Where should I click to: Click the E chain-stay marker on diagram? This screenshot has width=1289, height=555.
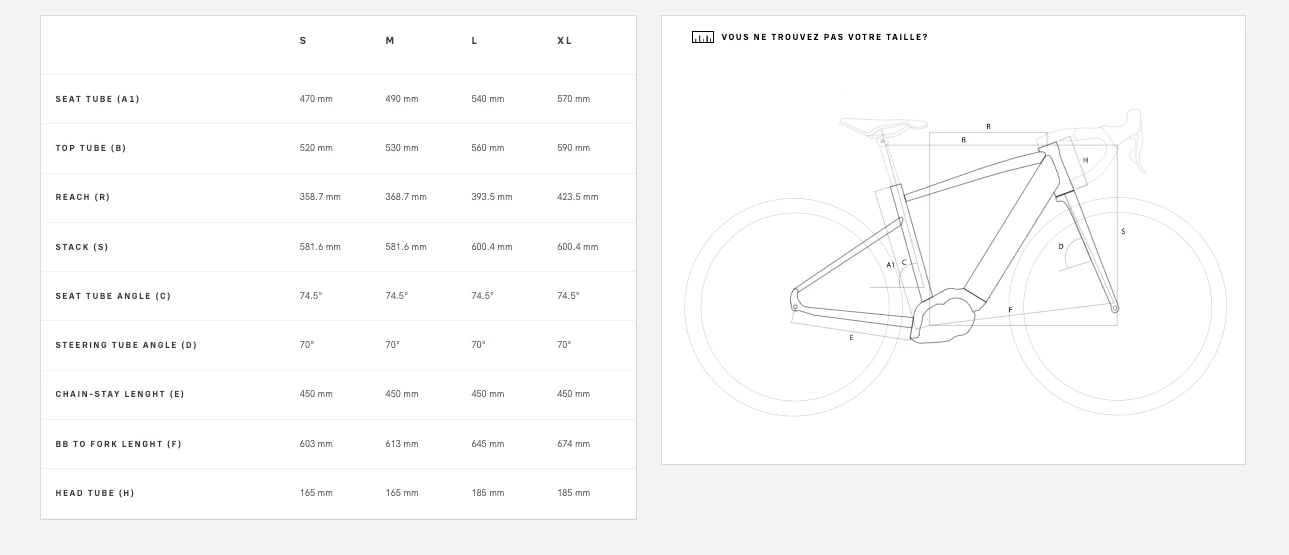851,338
